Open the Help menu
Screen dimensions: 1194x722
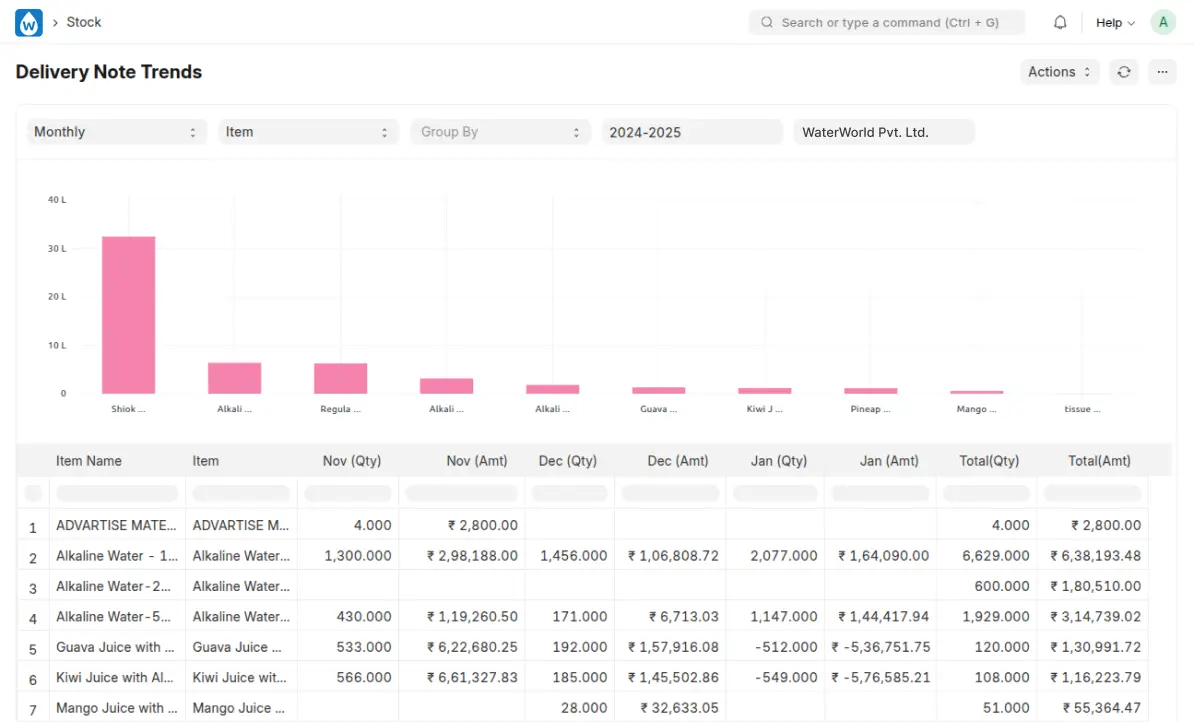(x=1115, y=22)
